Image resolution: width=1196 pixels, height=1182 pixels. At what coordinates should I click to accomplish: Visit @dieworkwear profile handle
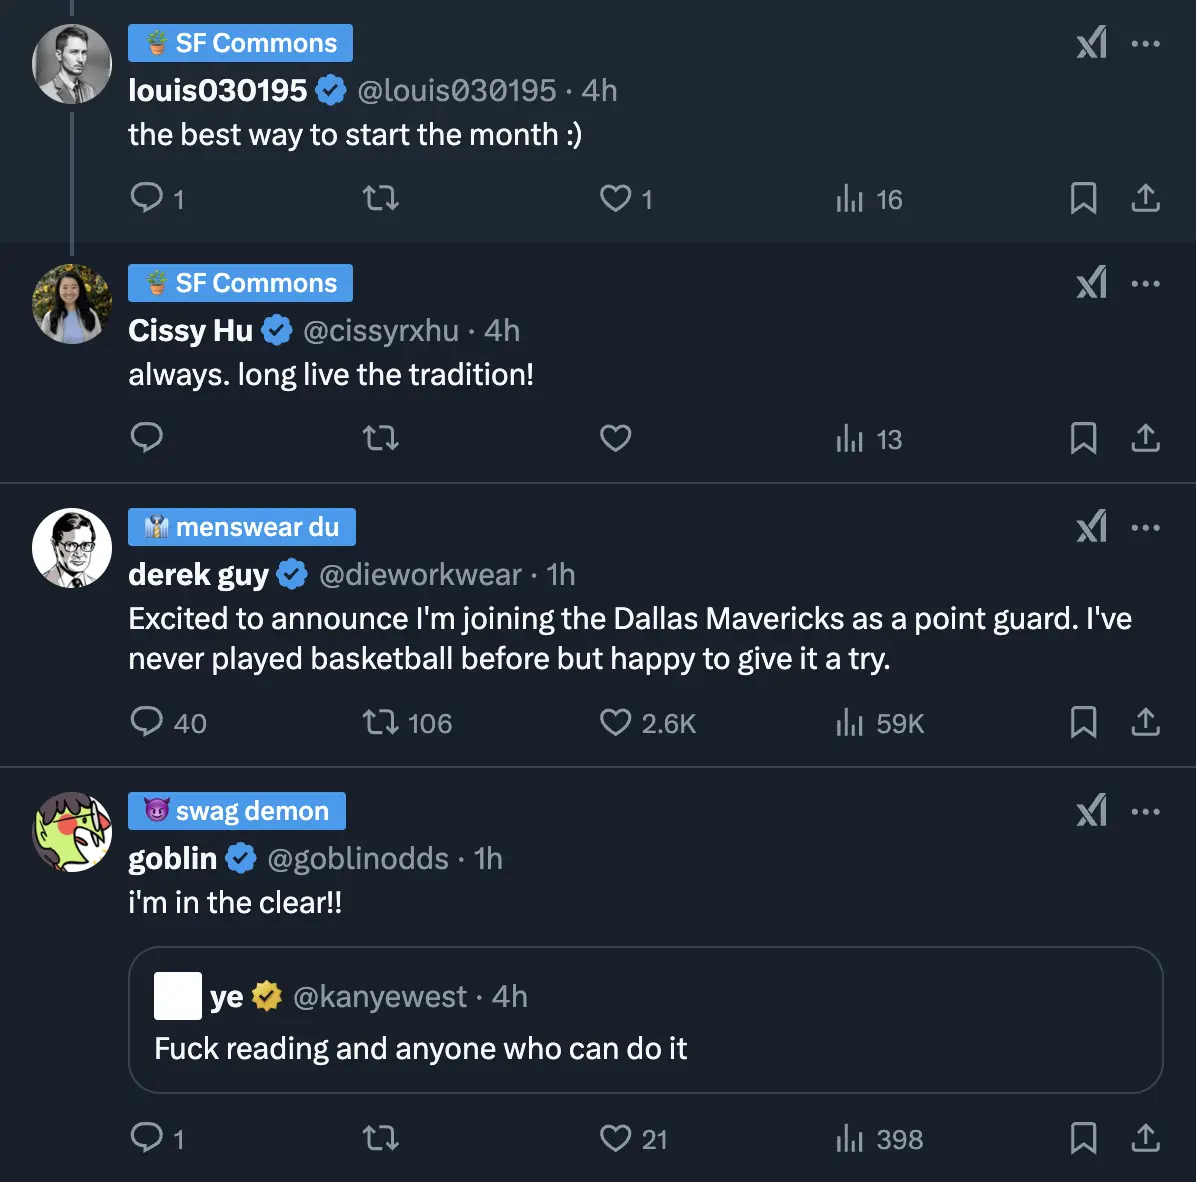pyautogui.click(x=420, y=575)
